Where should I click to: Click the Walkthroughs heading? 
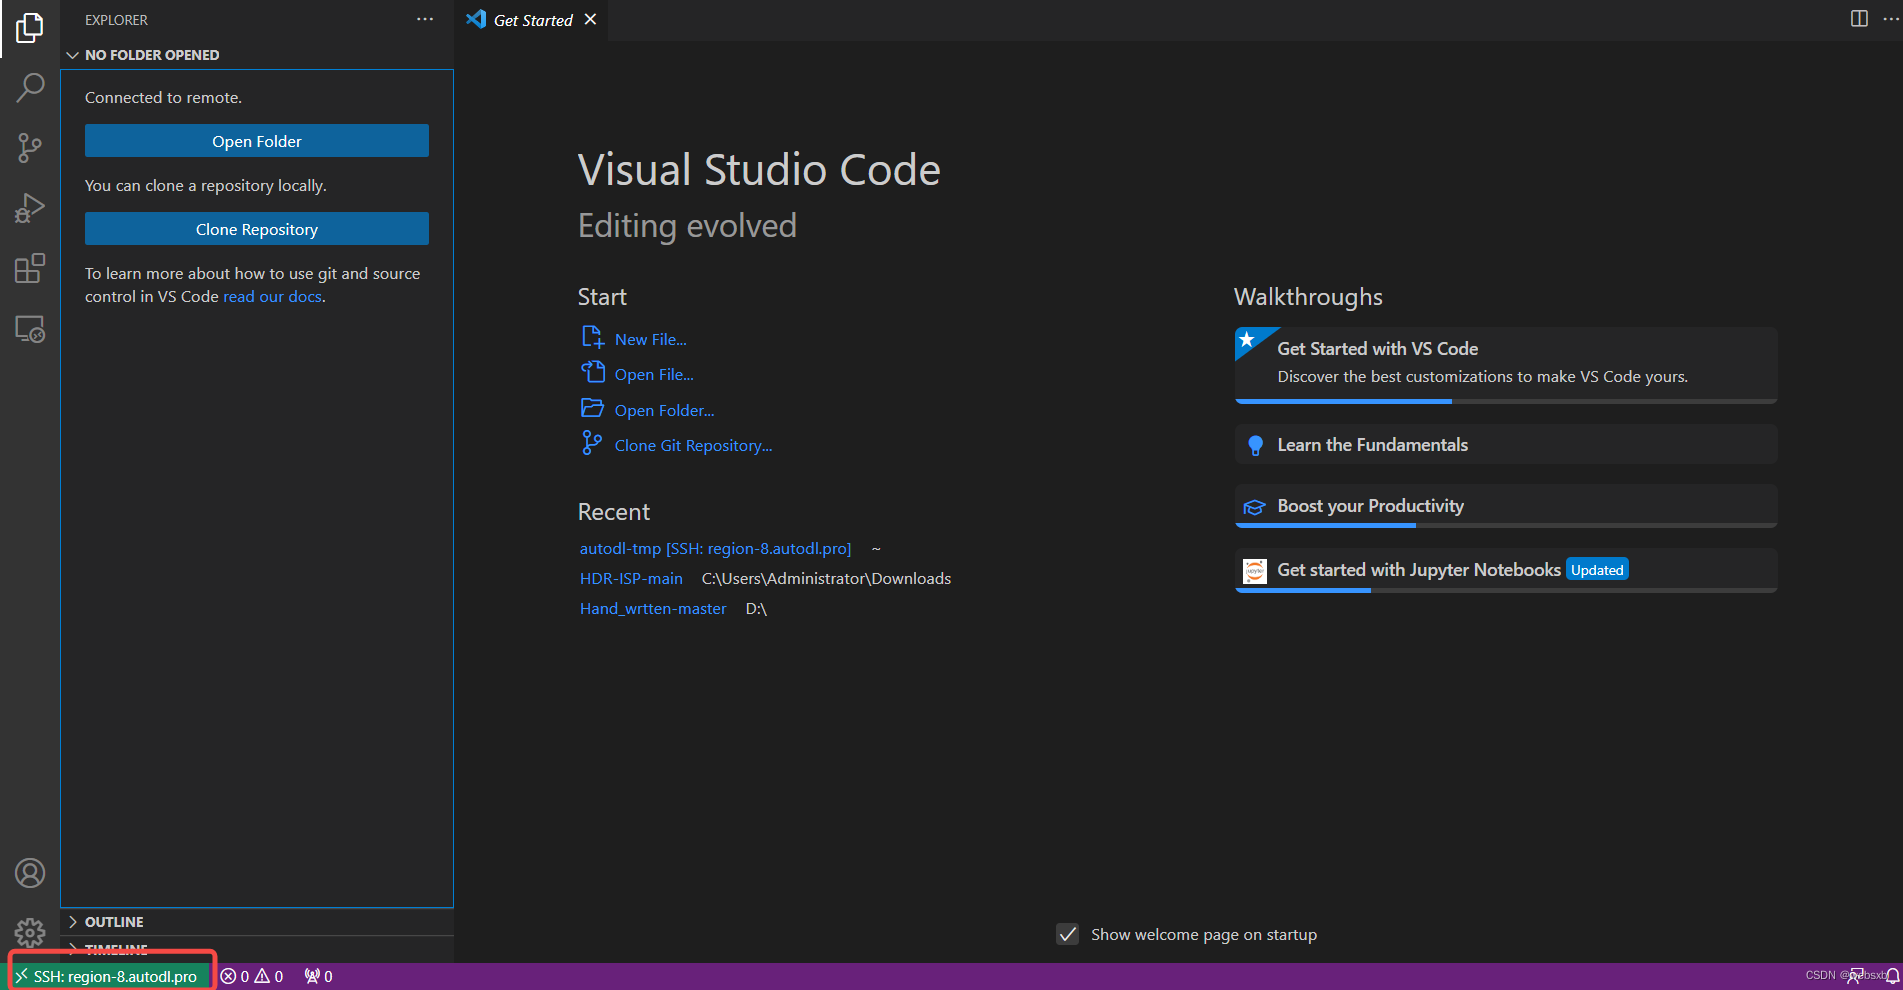tap(1308, 297)
